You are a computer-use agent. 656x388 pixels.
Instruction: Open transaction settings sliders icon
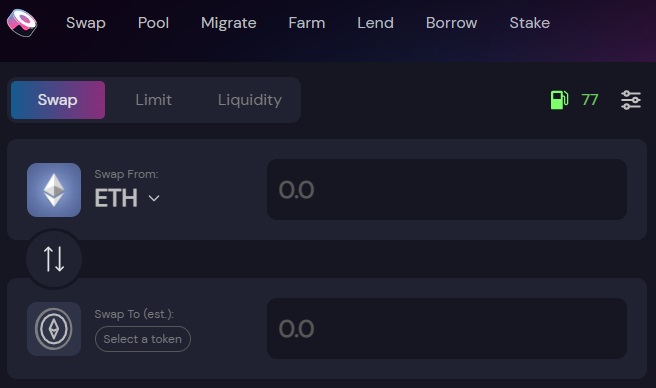630,100
